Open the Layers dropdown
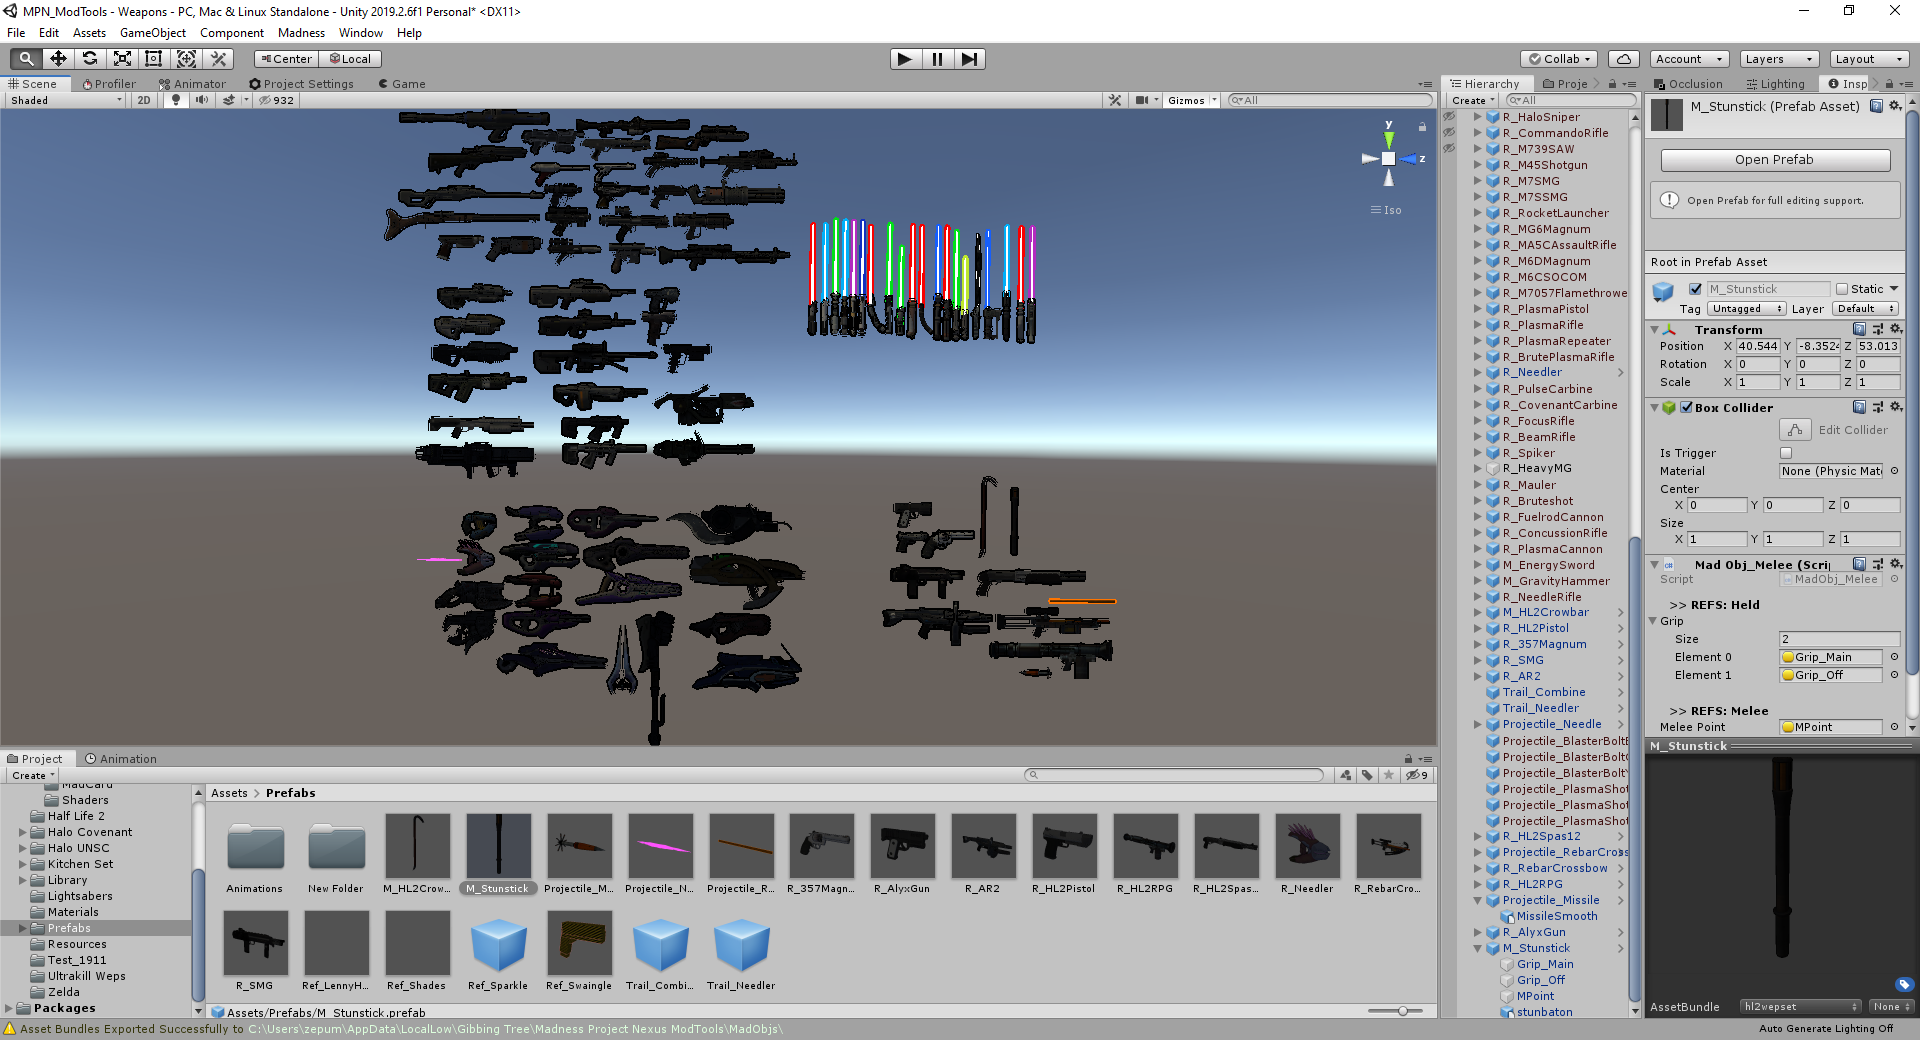The image size is (1920, 1040). (1778, 59)
